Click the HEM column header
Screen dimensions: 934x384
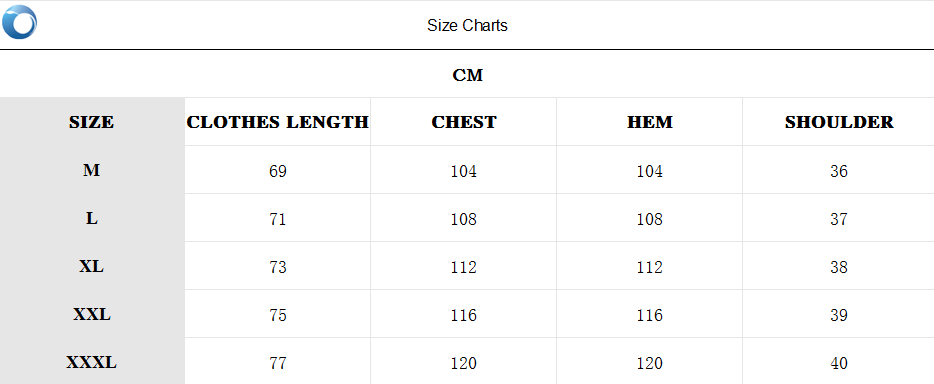click(x=650, y=122)
